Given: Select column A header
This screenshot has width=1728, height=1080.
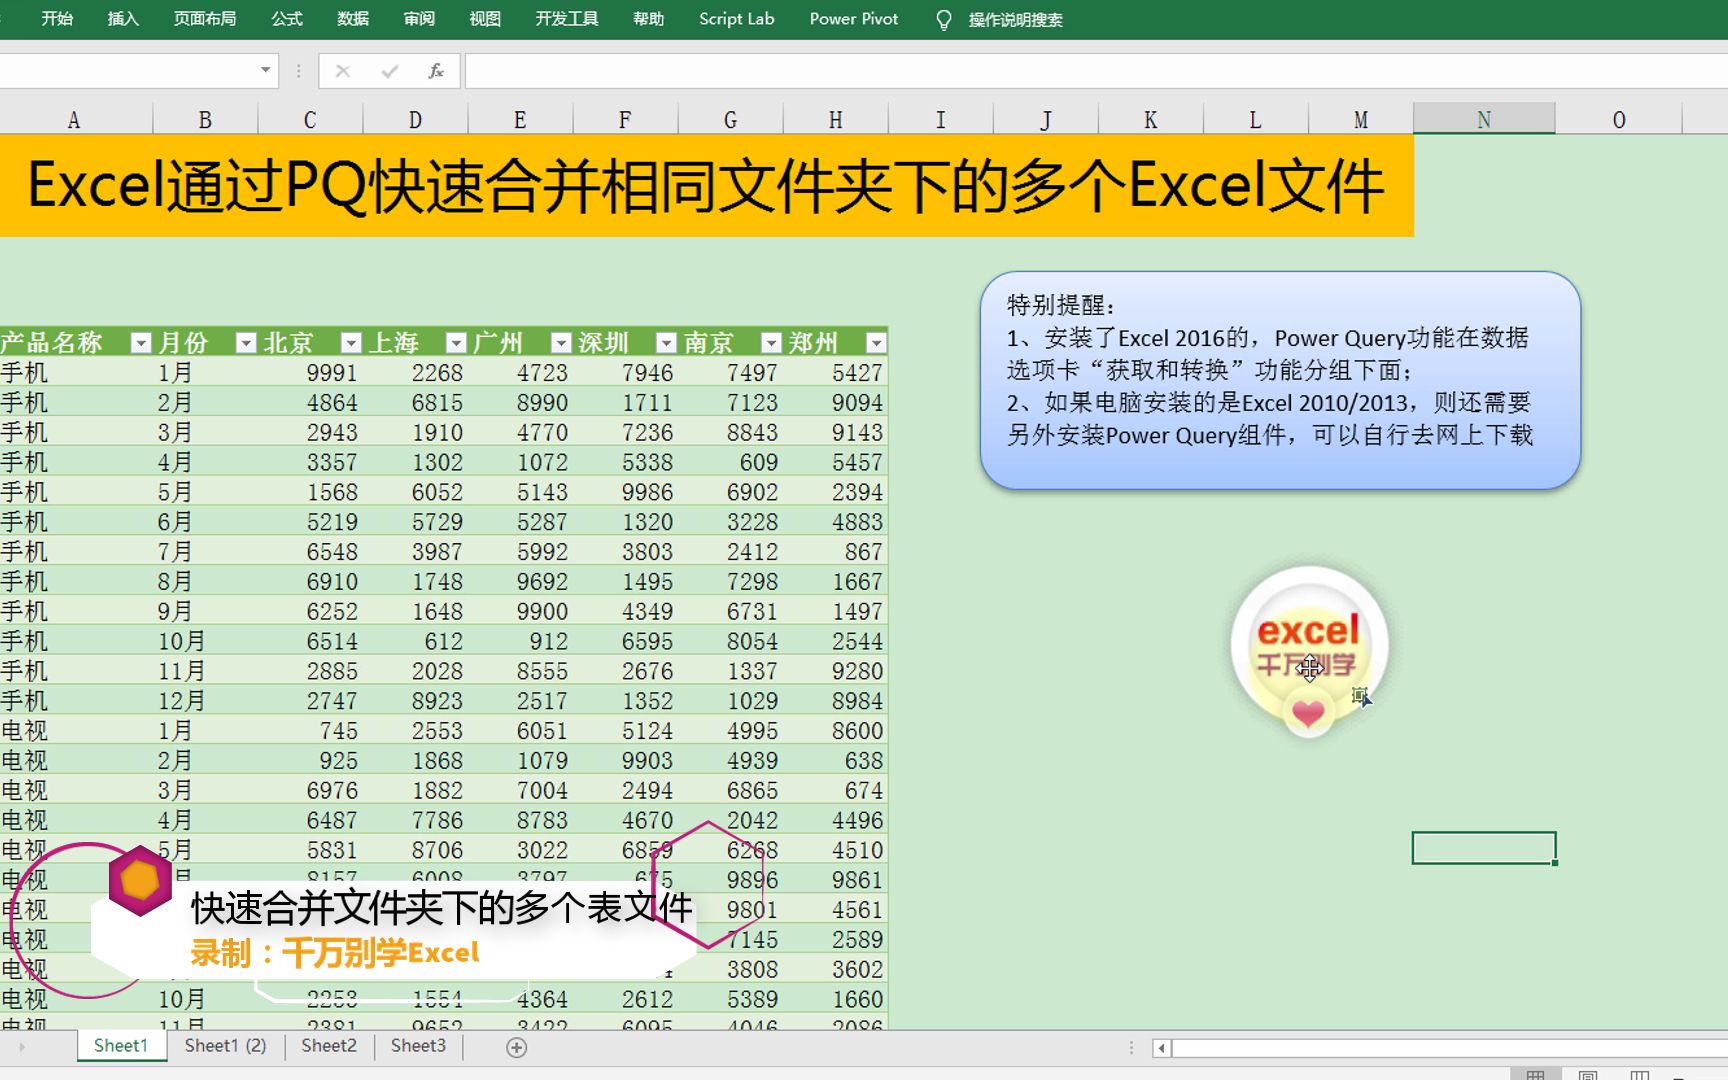Looking at the screenshot, I should coord(74,120).
